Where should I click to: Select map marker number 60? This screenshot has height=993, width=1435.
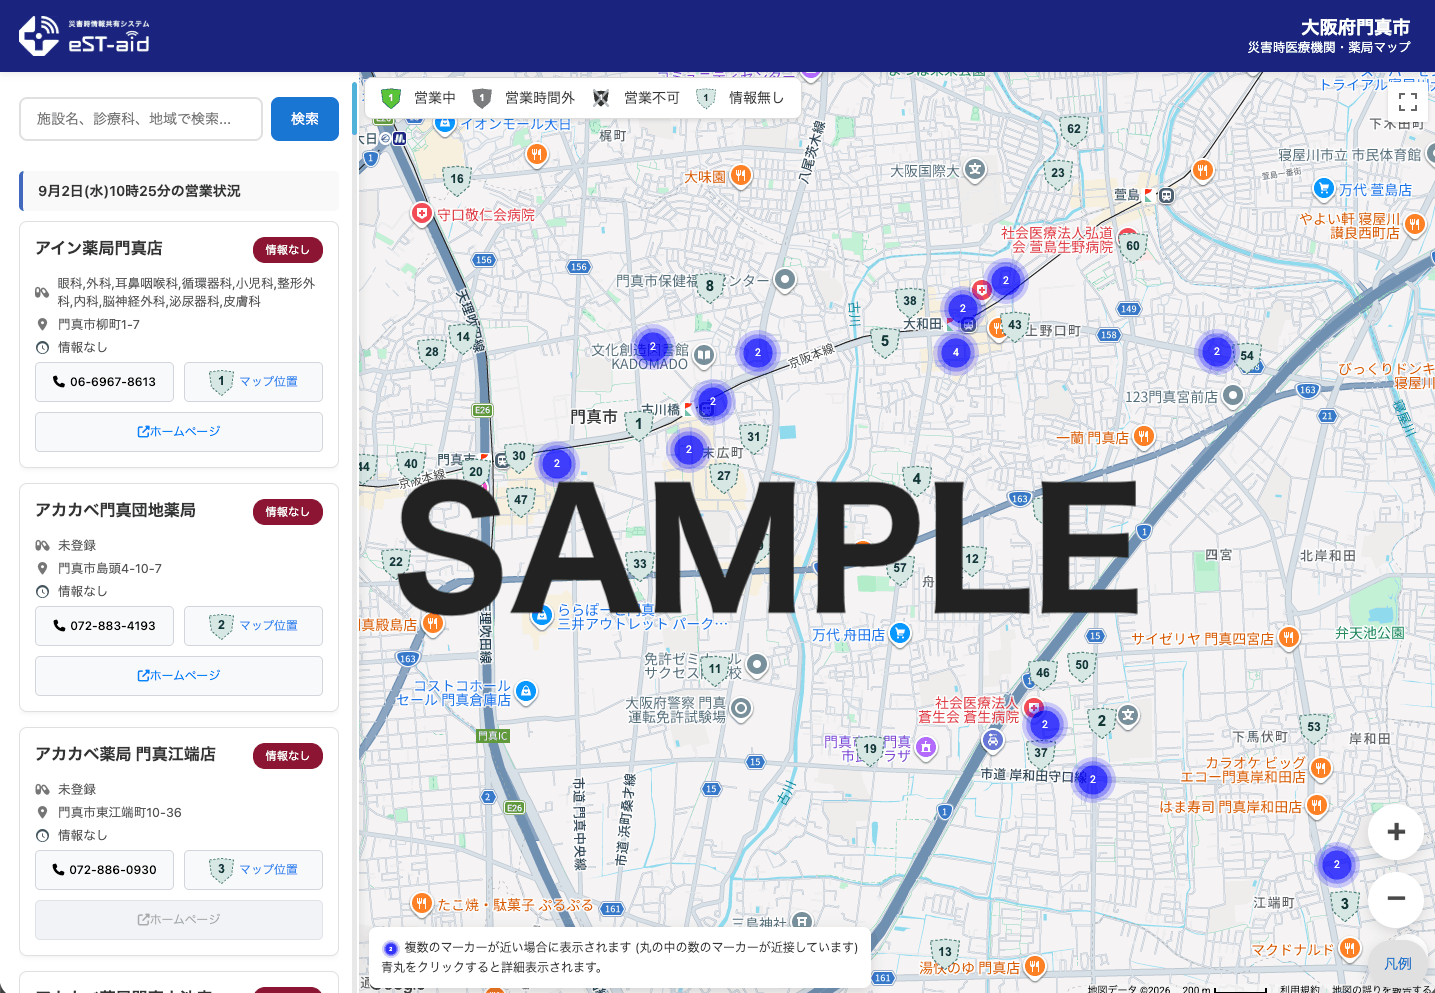coord(1133,247)
